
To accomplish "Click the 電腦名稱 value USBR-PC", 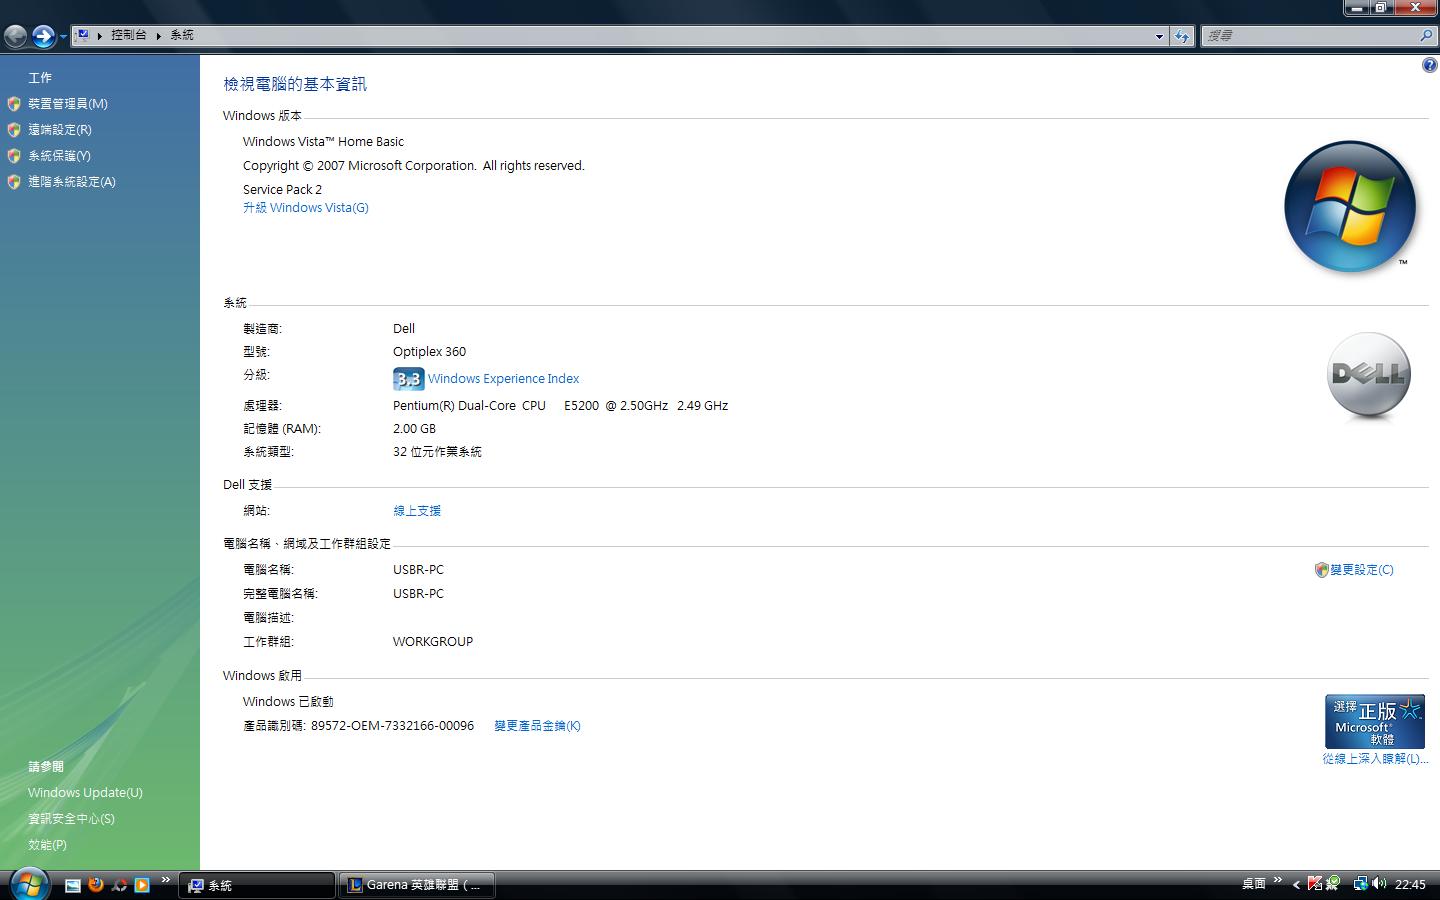I will click(x=418, y=570).
